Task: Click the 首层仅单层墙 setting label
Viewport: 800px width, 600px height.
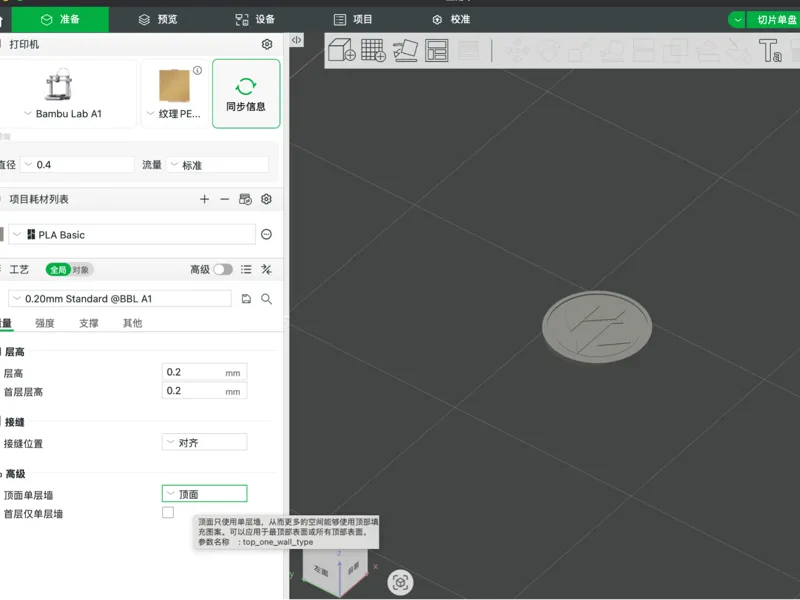Action: [x=33, y=514]
